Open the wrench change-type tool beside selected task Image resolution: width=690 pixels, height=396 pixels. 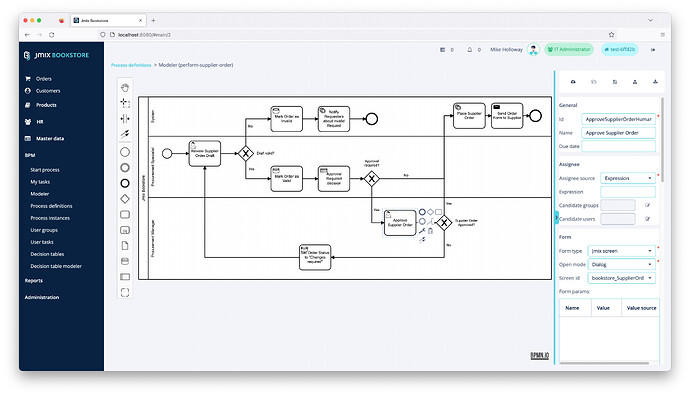tap(422, 231)
